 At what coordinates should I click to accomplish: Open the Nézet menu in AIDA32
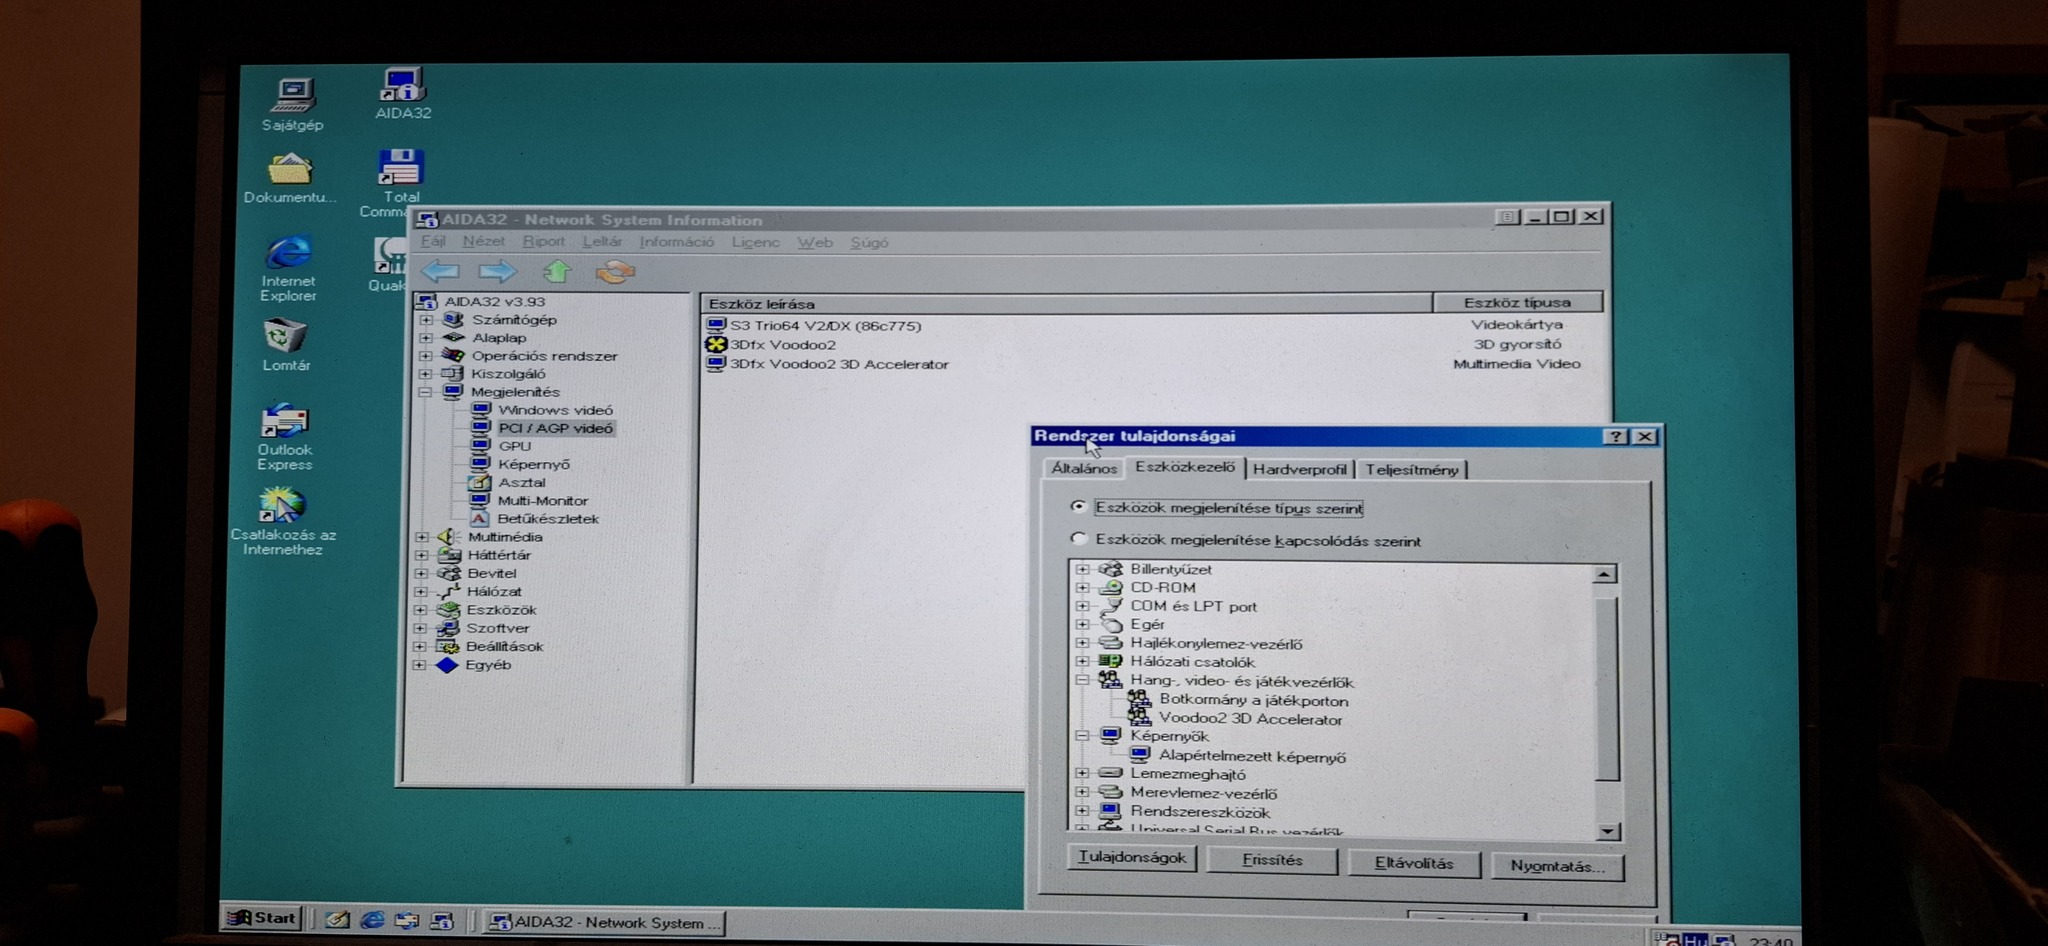click(x=483, y=242)
